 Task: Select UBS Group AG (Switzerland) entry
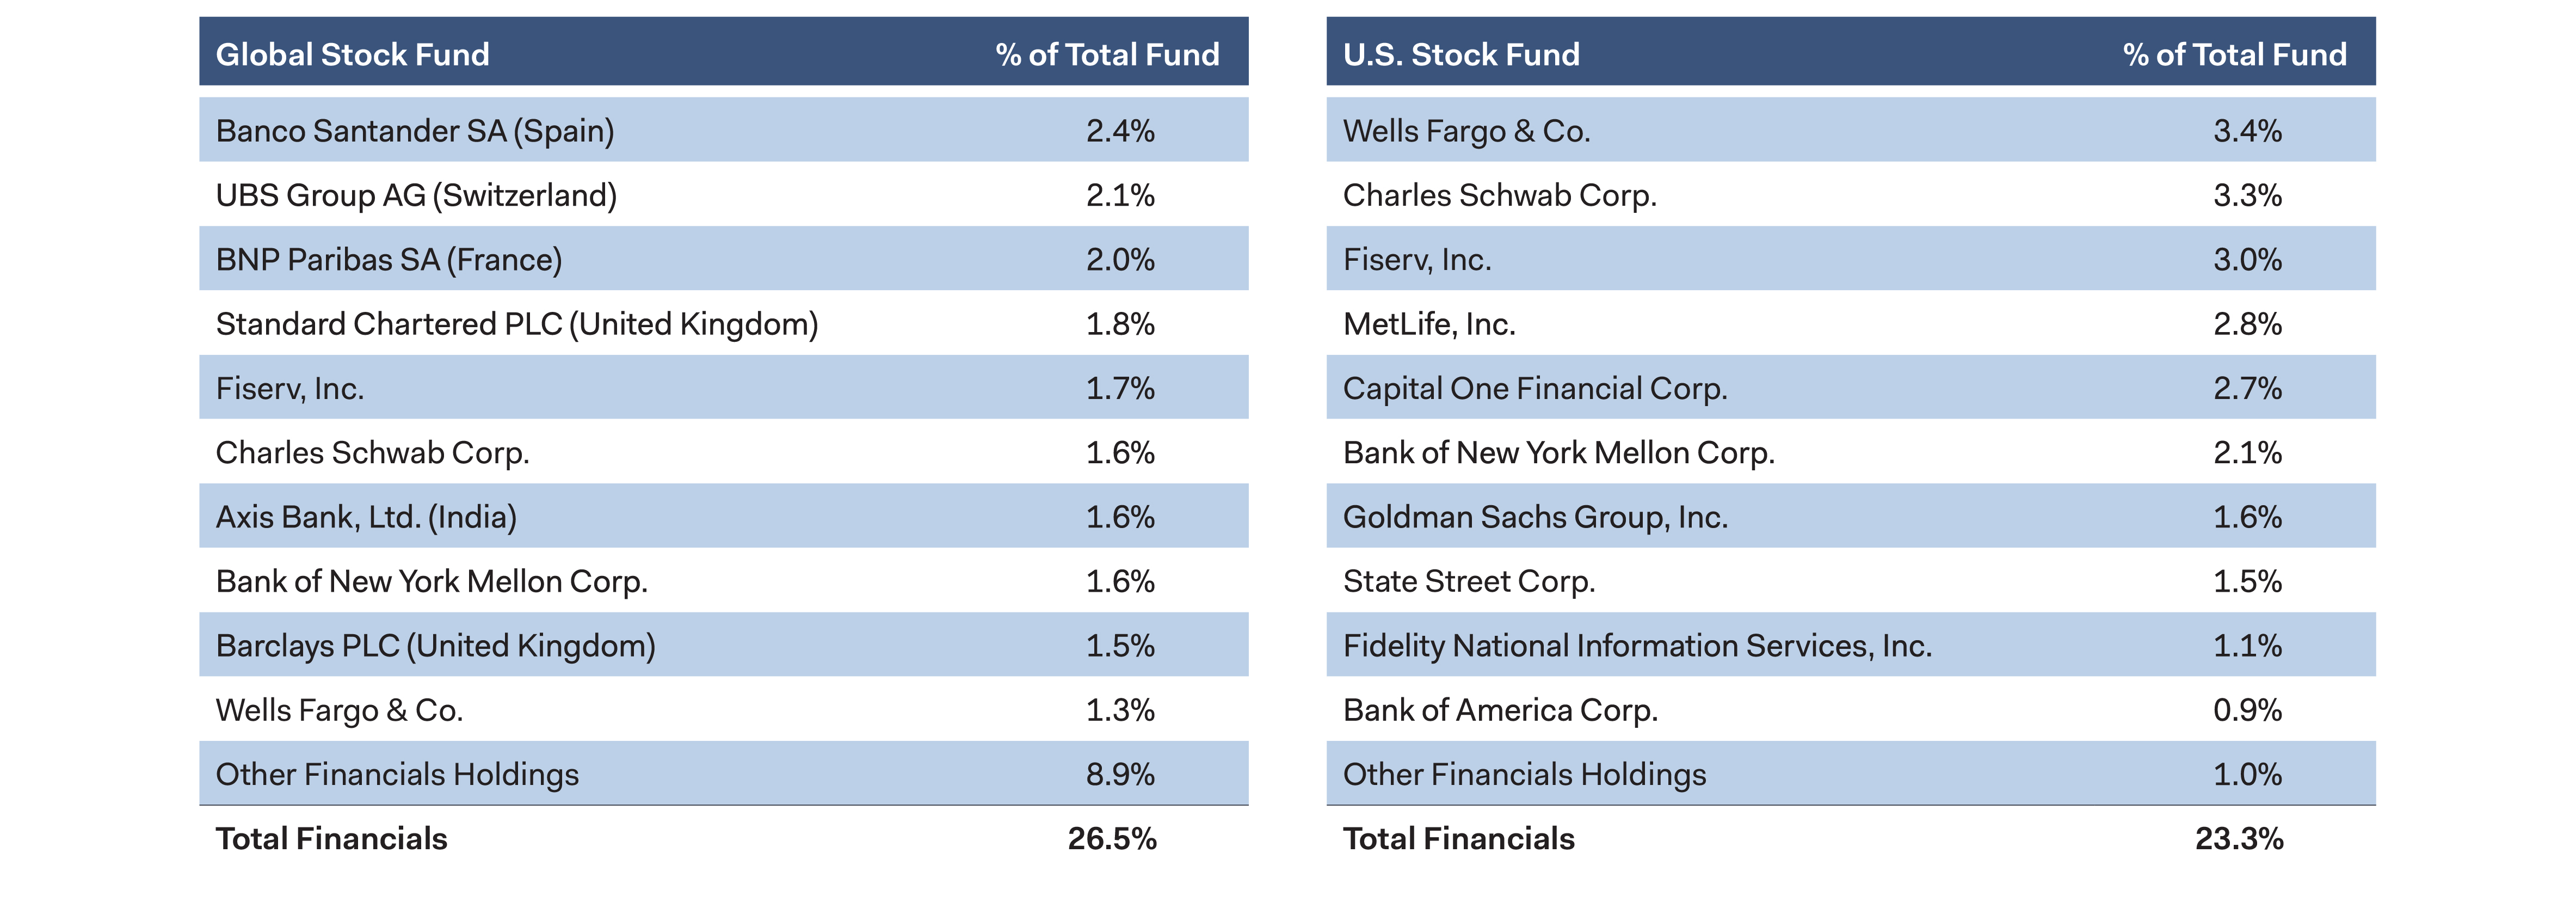(x=416, y=195)
